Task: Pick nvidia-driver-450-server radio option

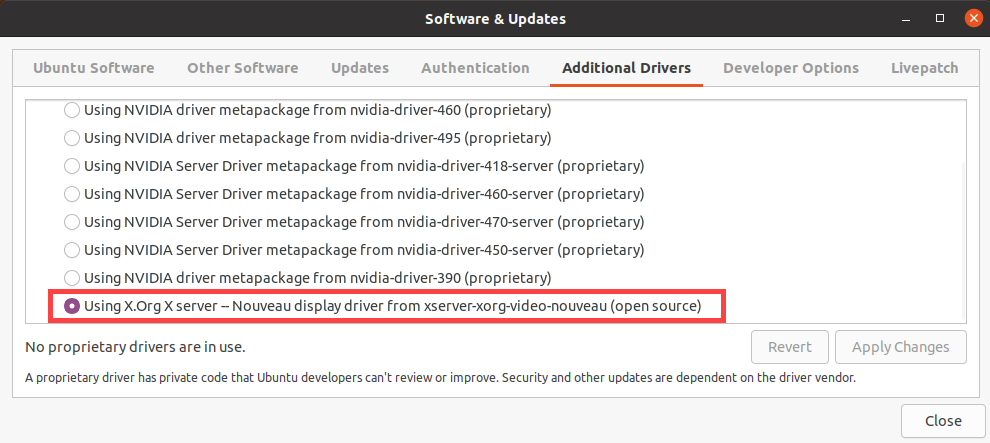Action: [72, 250]
